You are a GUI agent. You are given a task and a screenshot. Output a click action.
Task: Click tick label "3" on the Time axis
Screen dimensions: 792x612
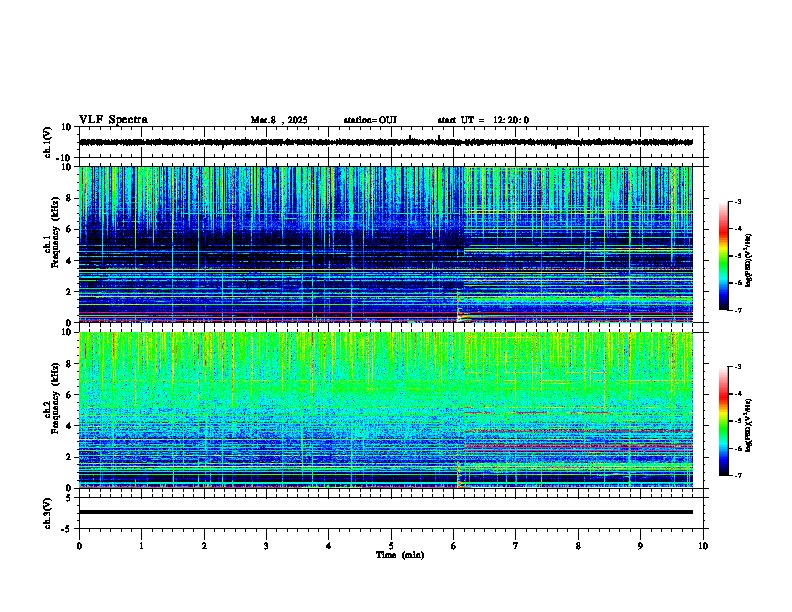click(266, 546)
